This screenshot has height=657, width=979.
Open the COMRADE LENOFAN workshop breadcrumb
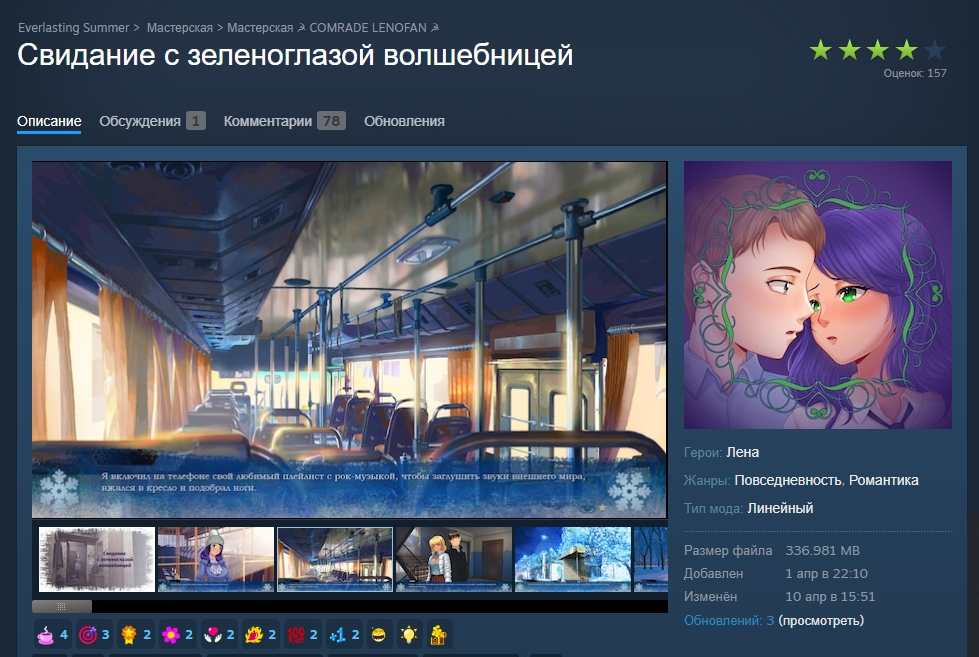click(333, 27)
